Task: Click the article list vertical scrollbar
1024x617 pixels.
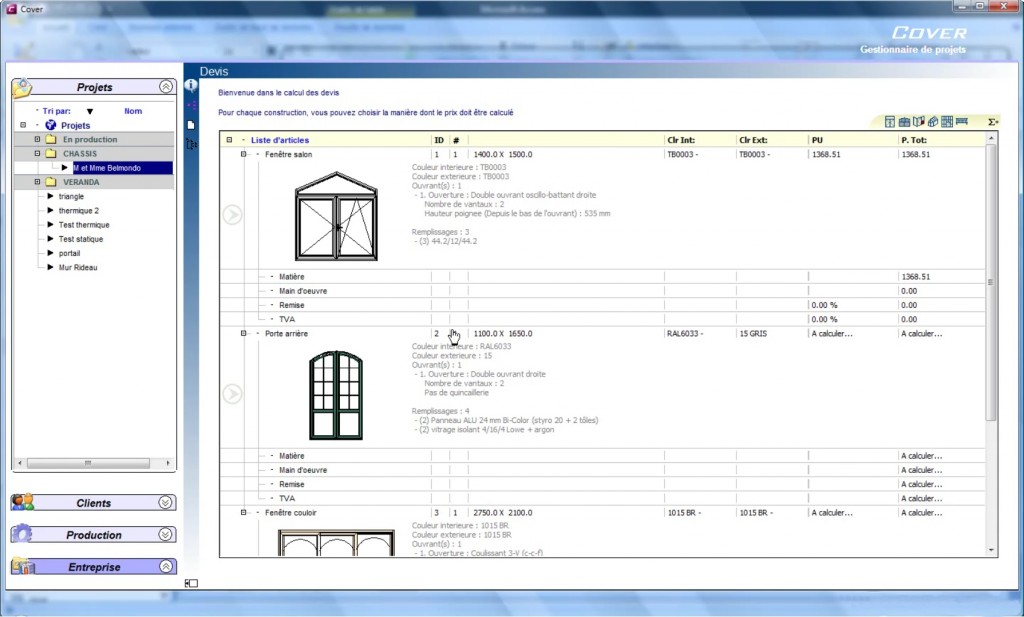Action: (991, 282)
